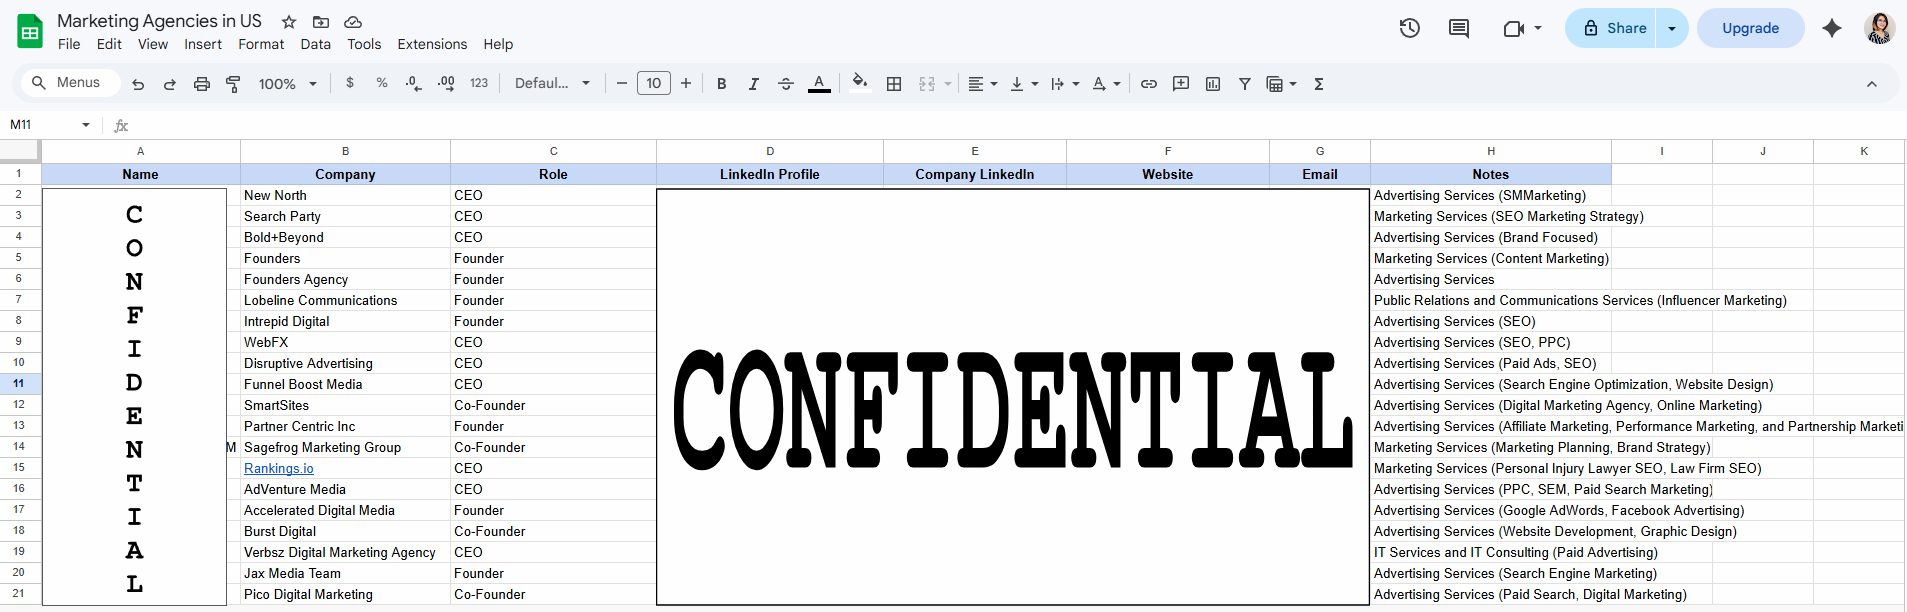1907x612 pixels.
Task: Redo the last action
Action: (x=170, y=84)
